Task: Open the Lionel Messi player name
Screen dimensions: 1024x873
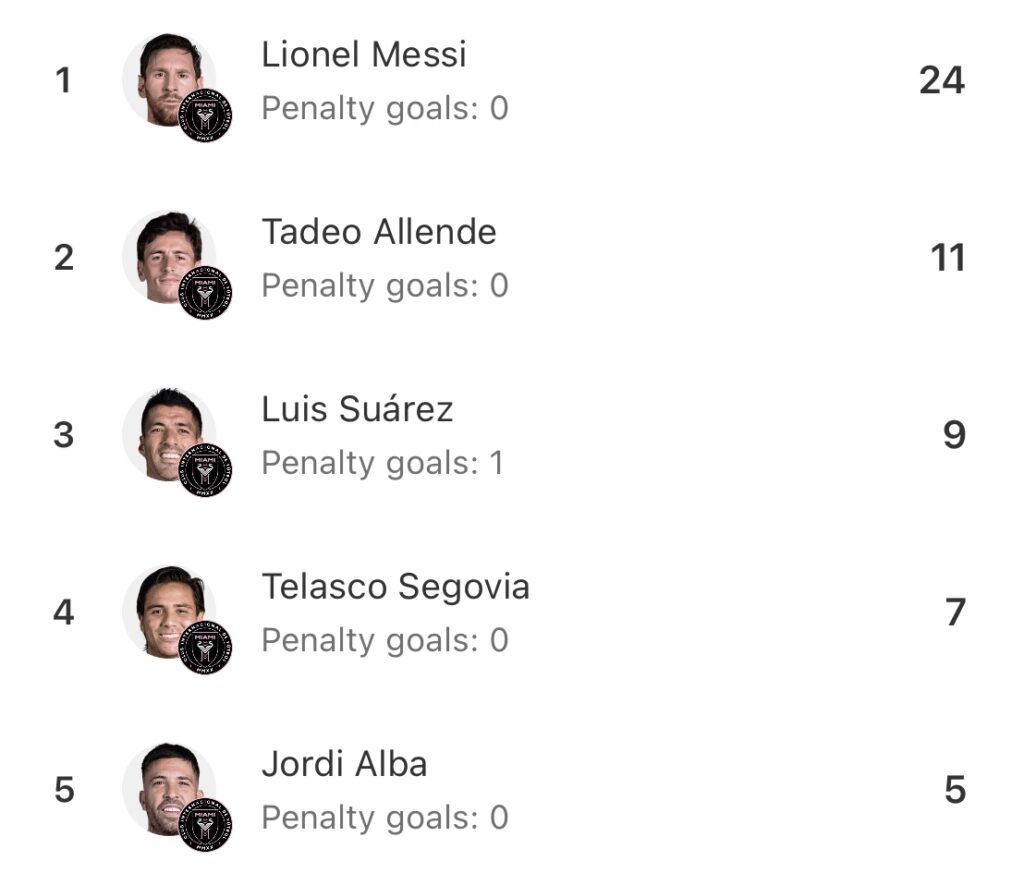Action: [364, 54]
